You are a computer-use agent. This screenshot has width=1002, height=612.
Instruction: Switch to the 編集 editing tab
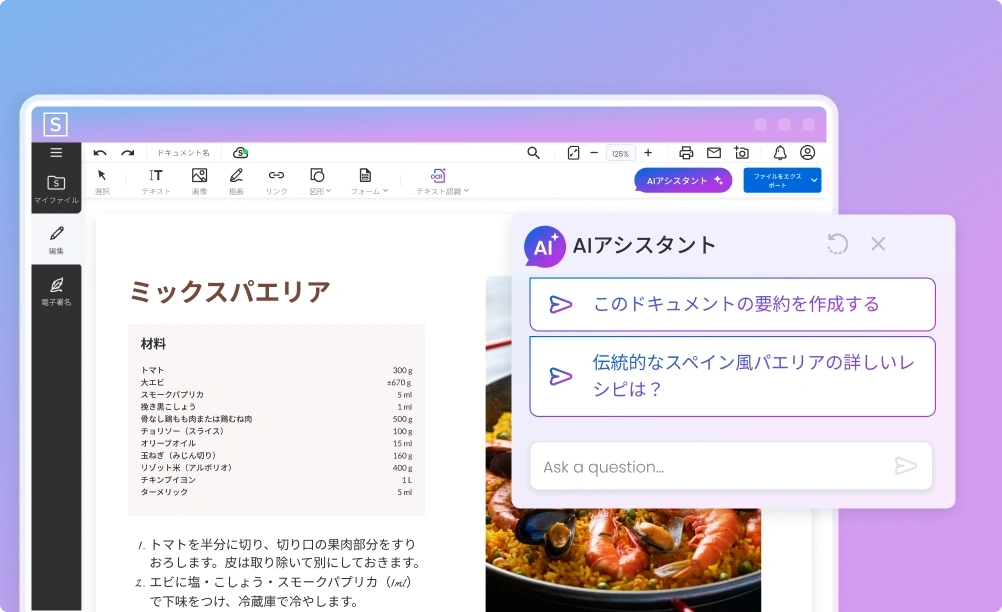tap(56, 238)
